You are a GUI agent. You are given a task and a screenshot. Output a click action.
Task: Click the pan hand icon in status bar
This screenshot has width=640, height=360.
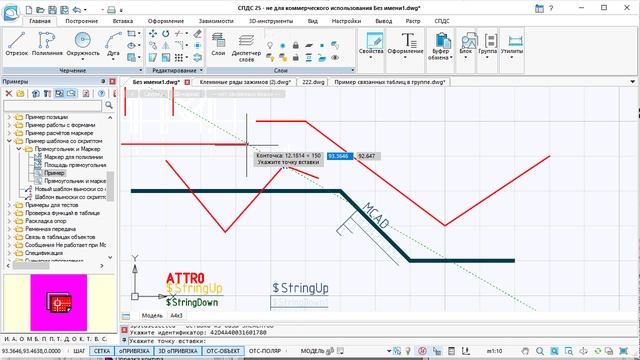click(526, 351)
